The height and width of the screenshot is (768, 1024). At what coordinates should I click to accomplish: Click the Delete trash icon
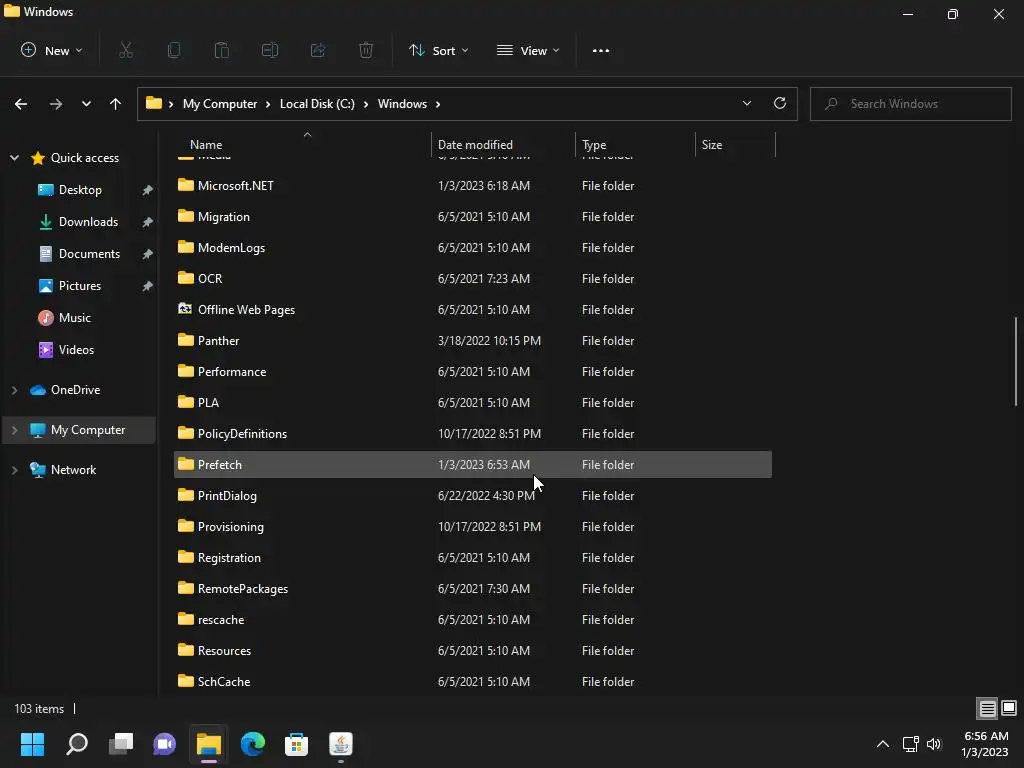tap(366, 50)
